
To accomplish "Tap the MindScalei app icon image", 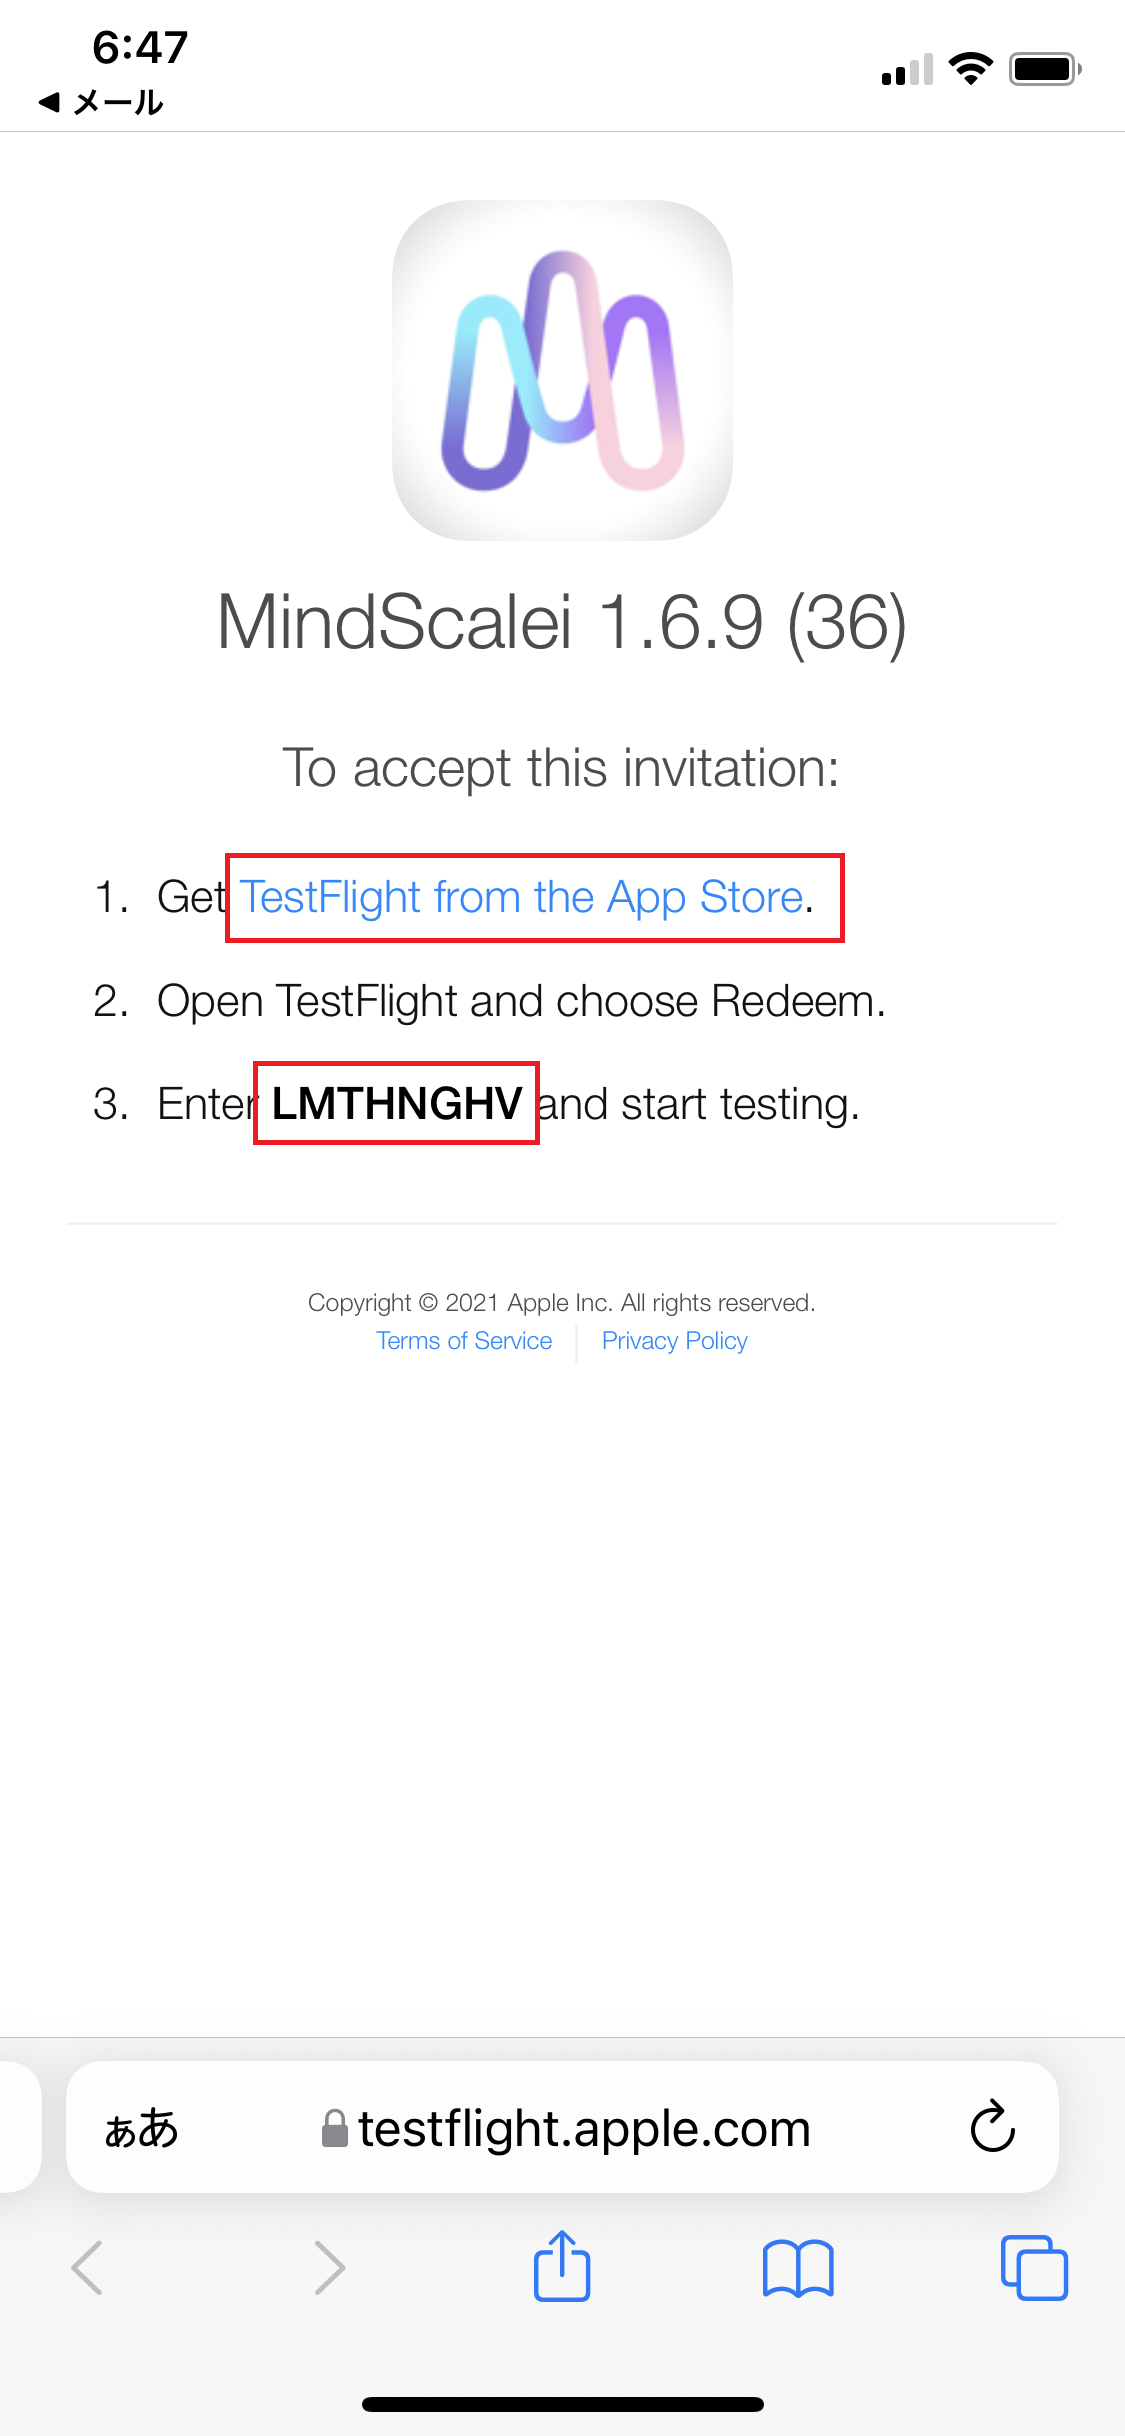I will 562,370.
